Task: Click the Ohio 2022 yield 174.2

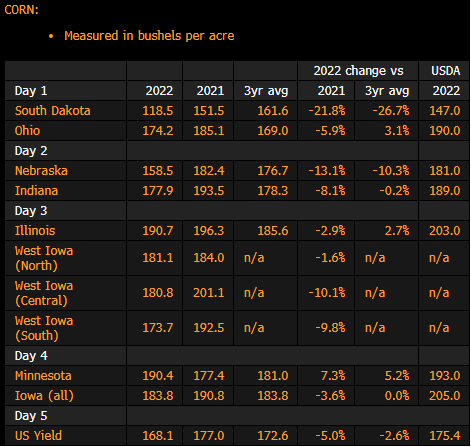Action: [x=158, y=131]
